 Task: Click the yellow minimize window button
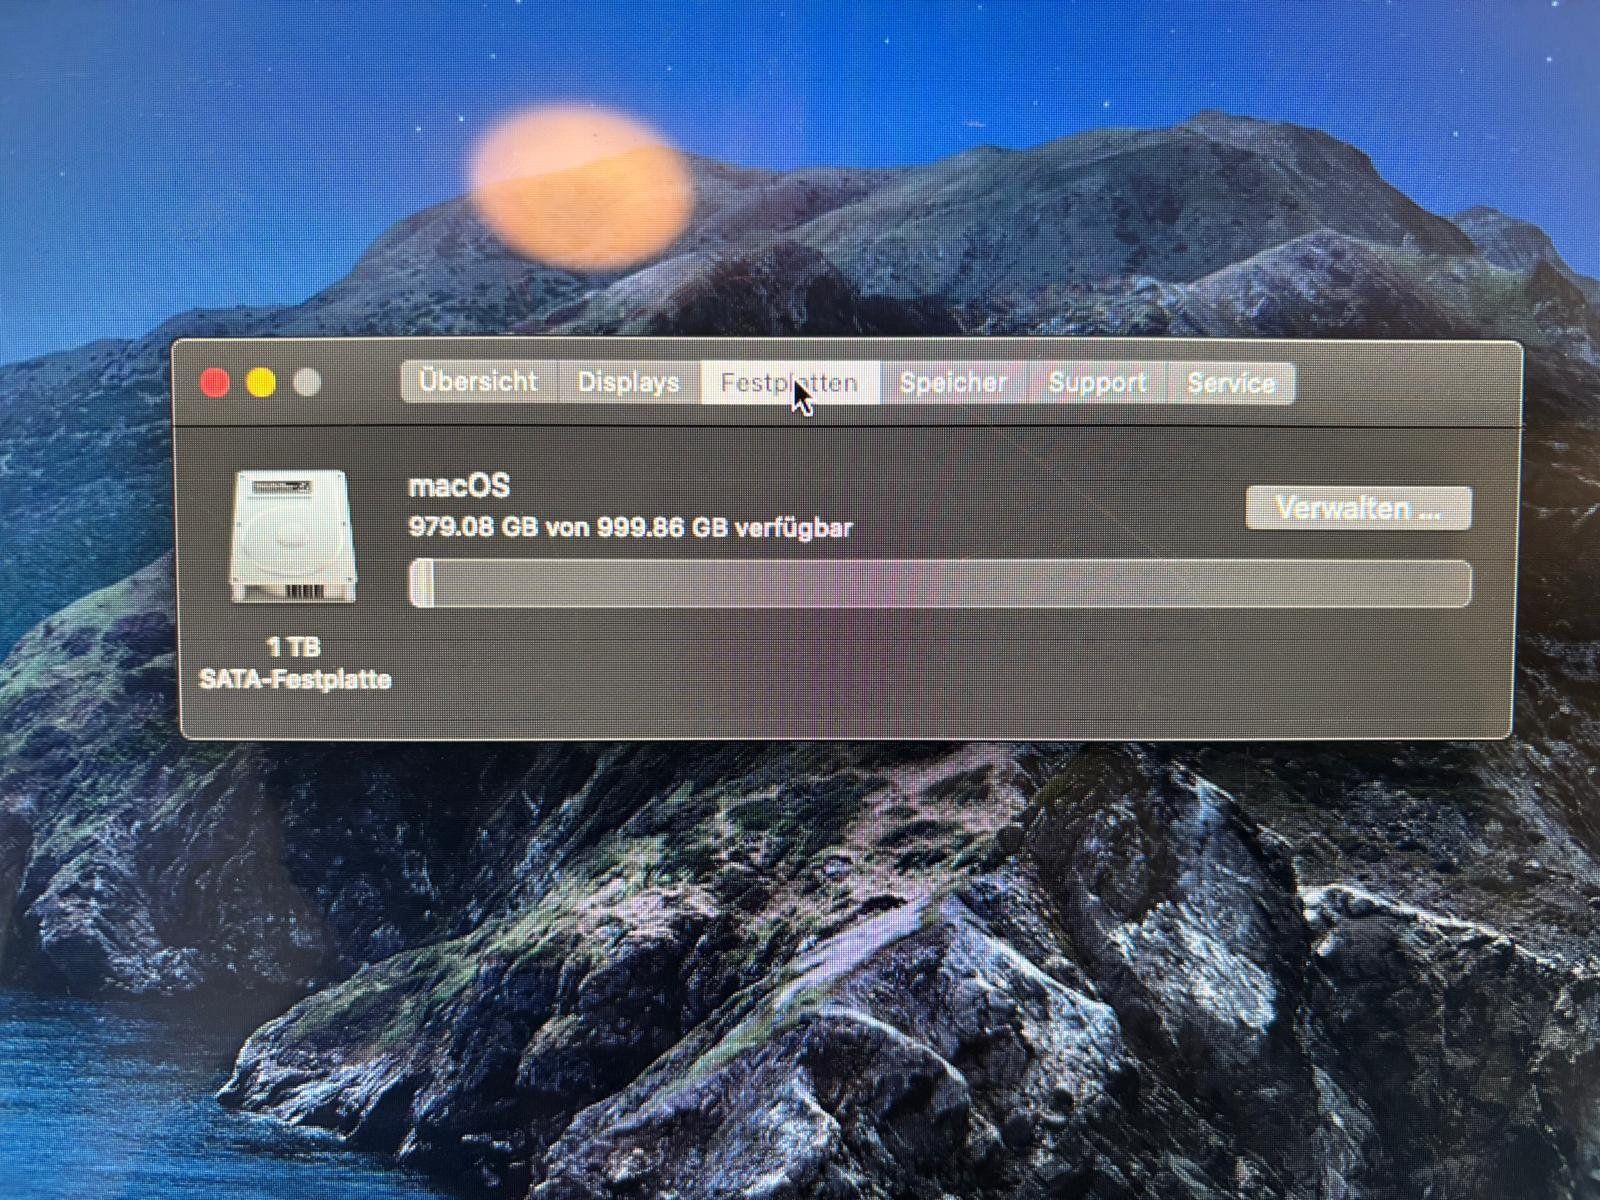261,382
